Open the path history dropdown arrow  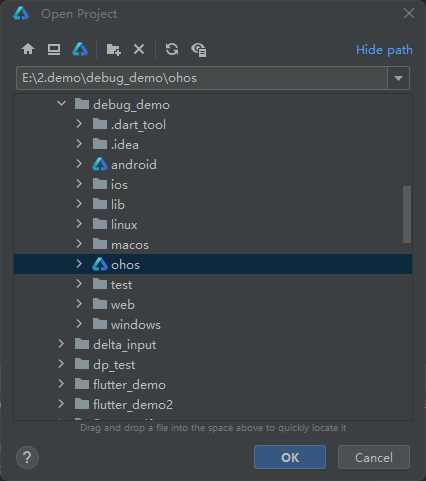coord(398,78)
